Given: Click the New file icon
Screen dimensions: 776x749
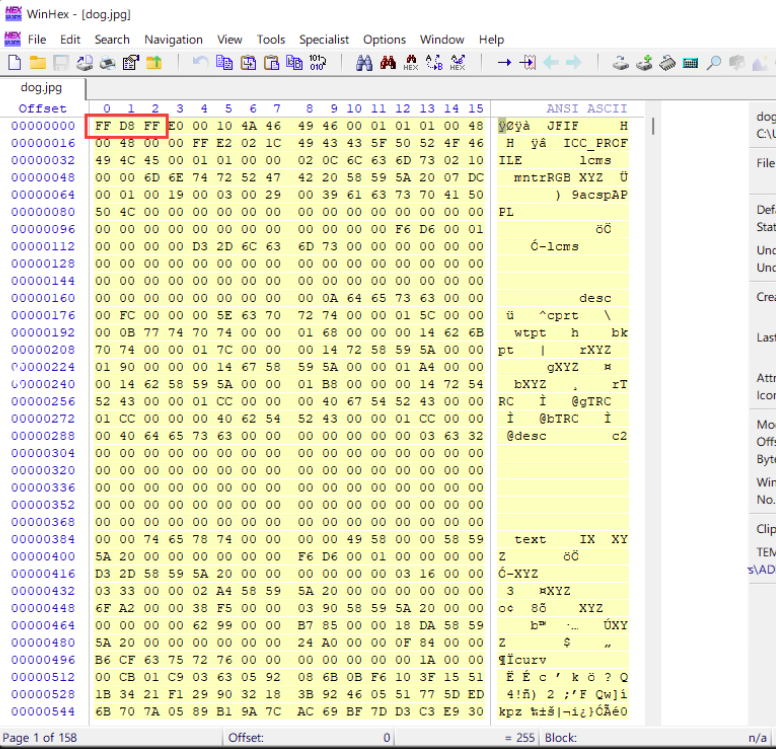Looking at the screenshot, I should point(14,63).
